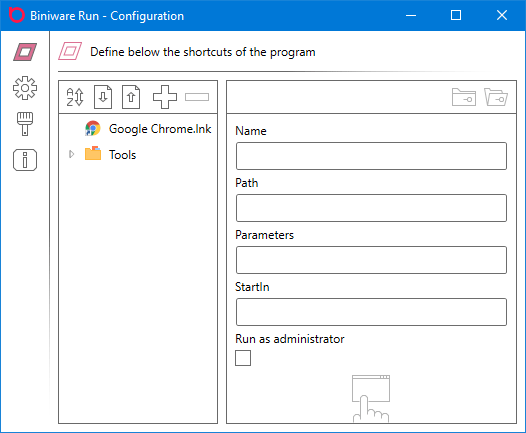Remove shortcut with the minus icon
This screenshot has height=433, width=526.
[x=197, y=97]
